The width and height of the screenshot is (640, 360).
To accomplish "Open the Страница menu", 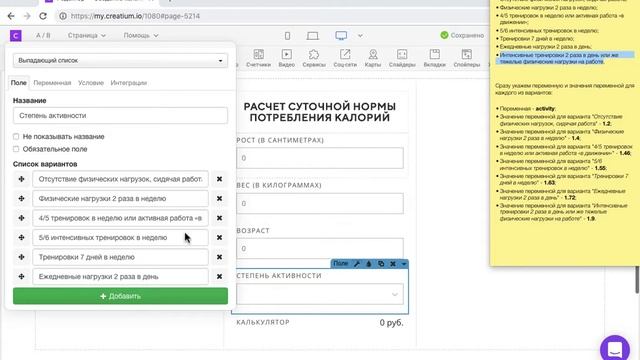I will pos(87,36).
